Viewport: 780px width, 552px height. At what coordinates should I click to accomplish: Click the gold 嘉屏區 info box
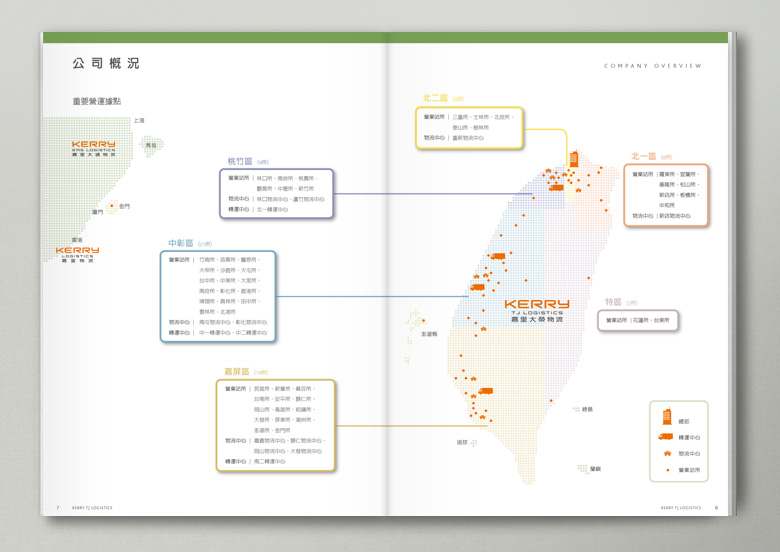pyautogui.click(x=276, y=425)
